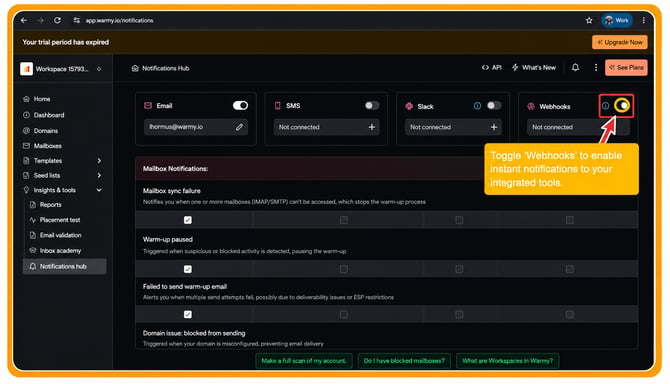The image size is (670, 384).
Task: Open the notifications bell icon
Action: [x=576, y=67]
